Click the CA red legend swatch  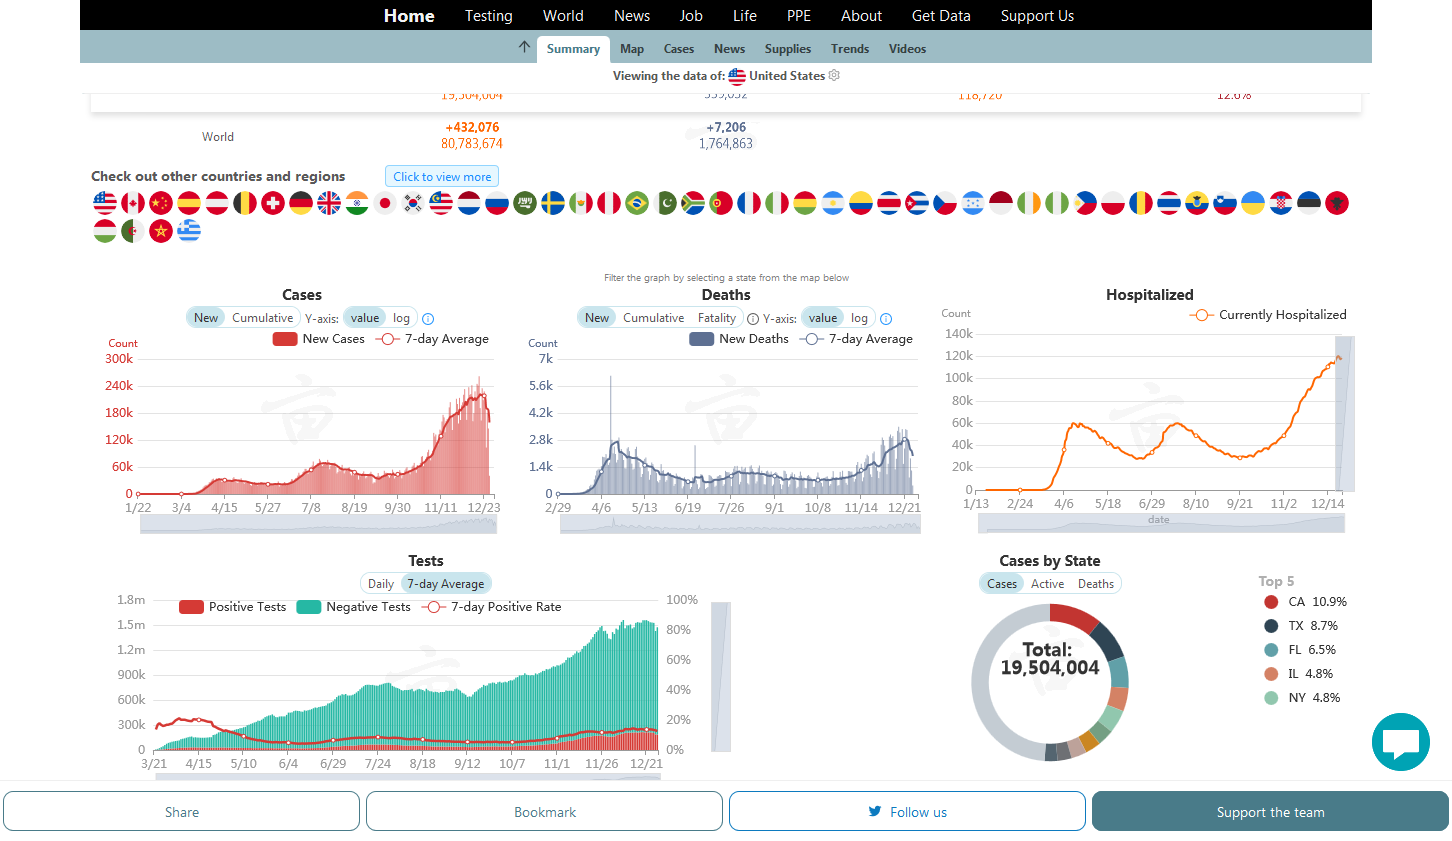coord(1271,602)
